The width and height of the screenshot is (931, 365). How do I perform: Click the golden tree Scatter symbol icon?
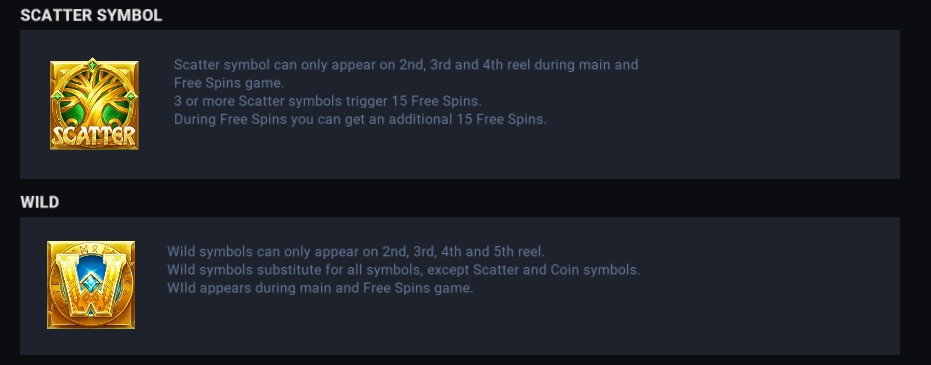94,104
